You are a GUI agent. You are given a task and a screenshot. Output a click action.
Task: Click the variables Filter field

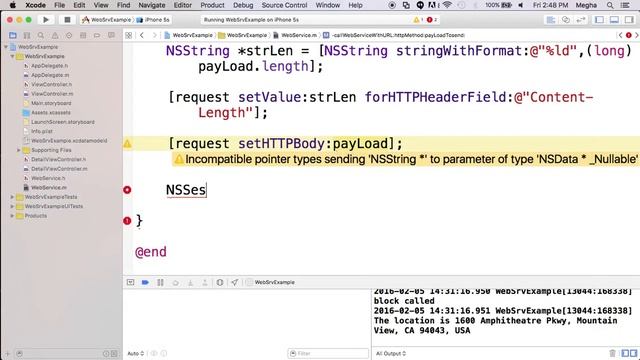click(328, 353)
